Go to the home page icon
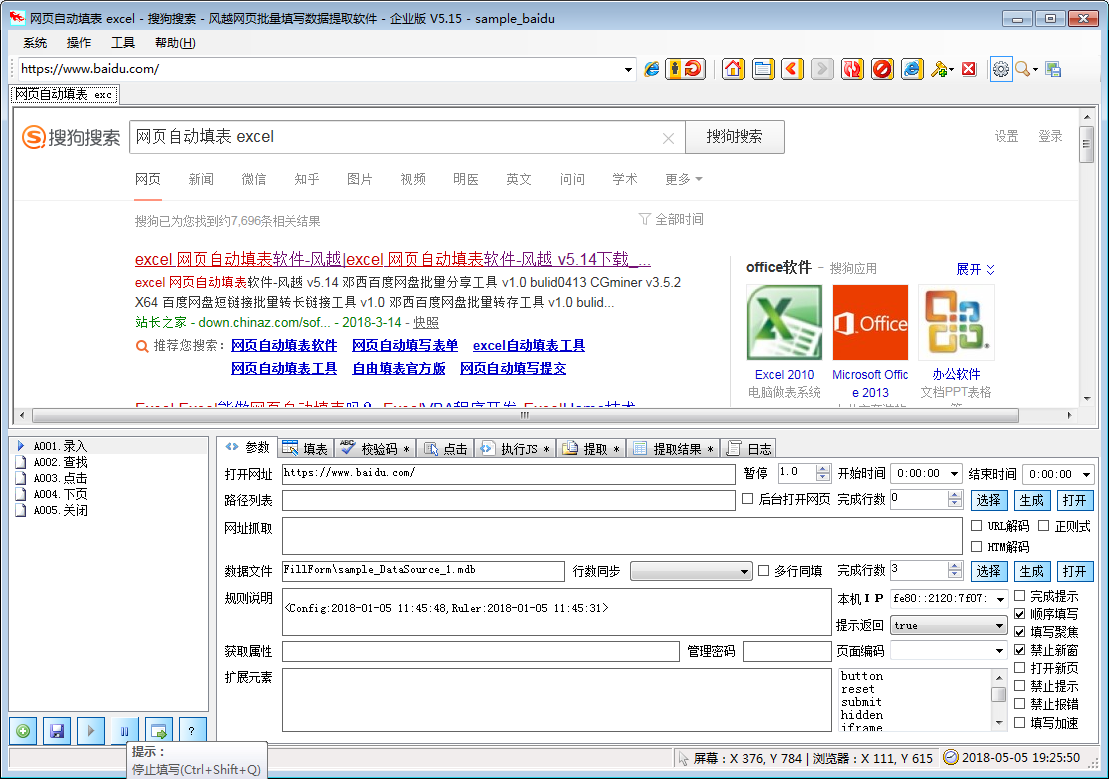The image size is (1109, 779). click(x=733, y=69)
